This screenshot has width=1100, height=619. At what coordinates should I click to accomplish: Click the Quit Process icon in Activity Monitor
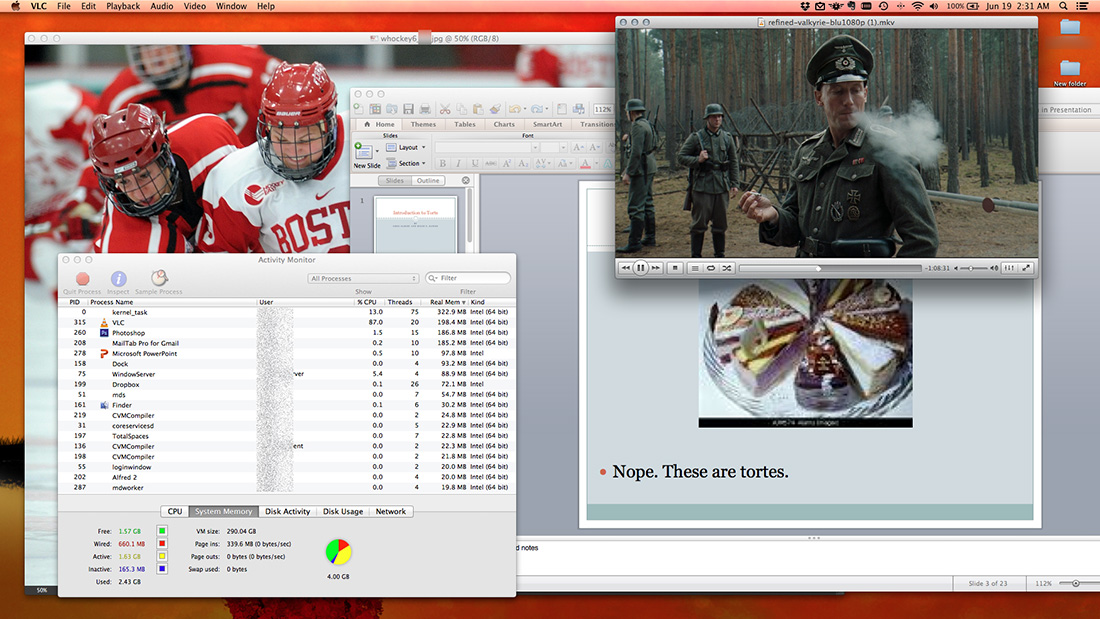[x=83, y=279]
